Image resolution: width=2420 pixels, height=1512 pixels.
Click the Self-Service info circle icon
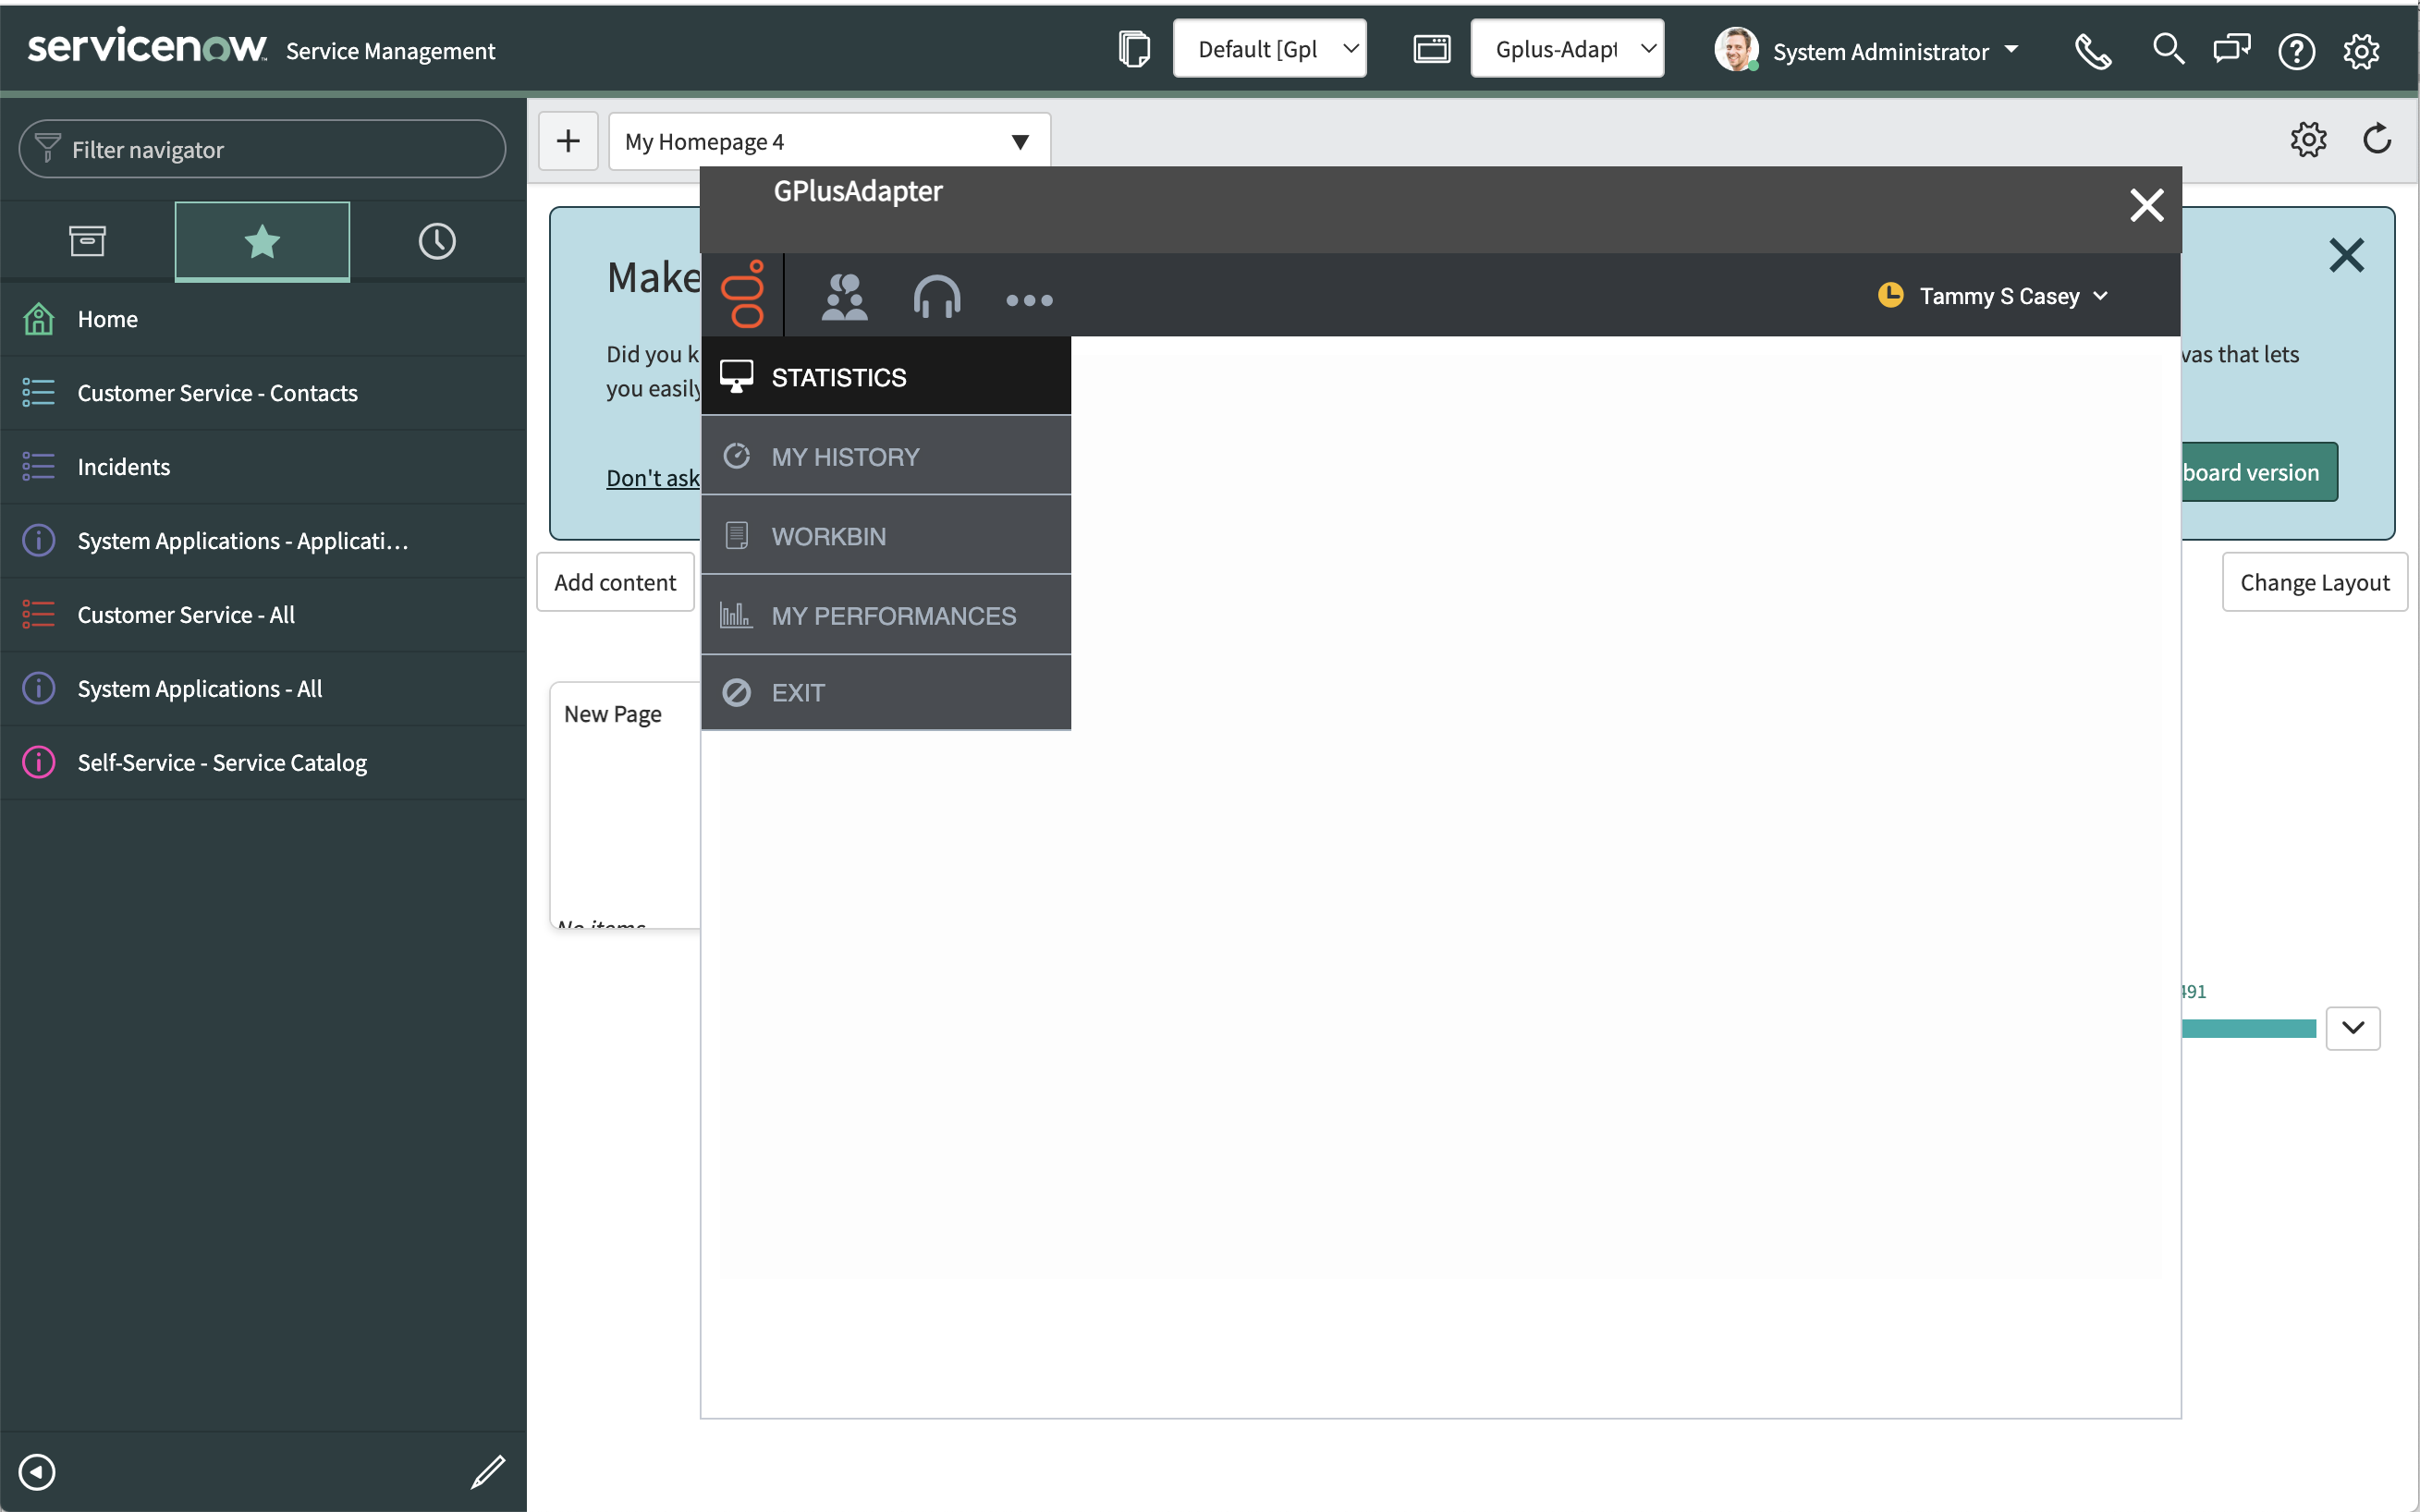38,763
